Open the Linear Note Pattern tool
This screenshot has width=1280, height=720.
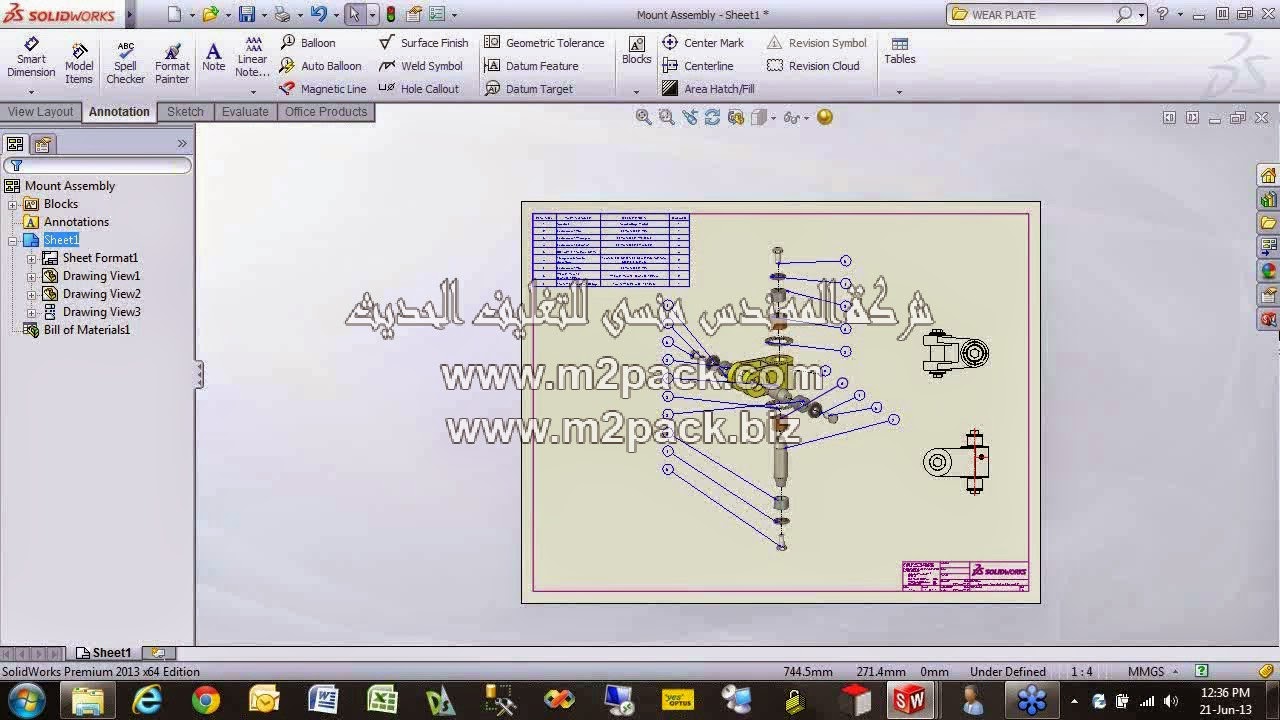coord(252,58)
